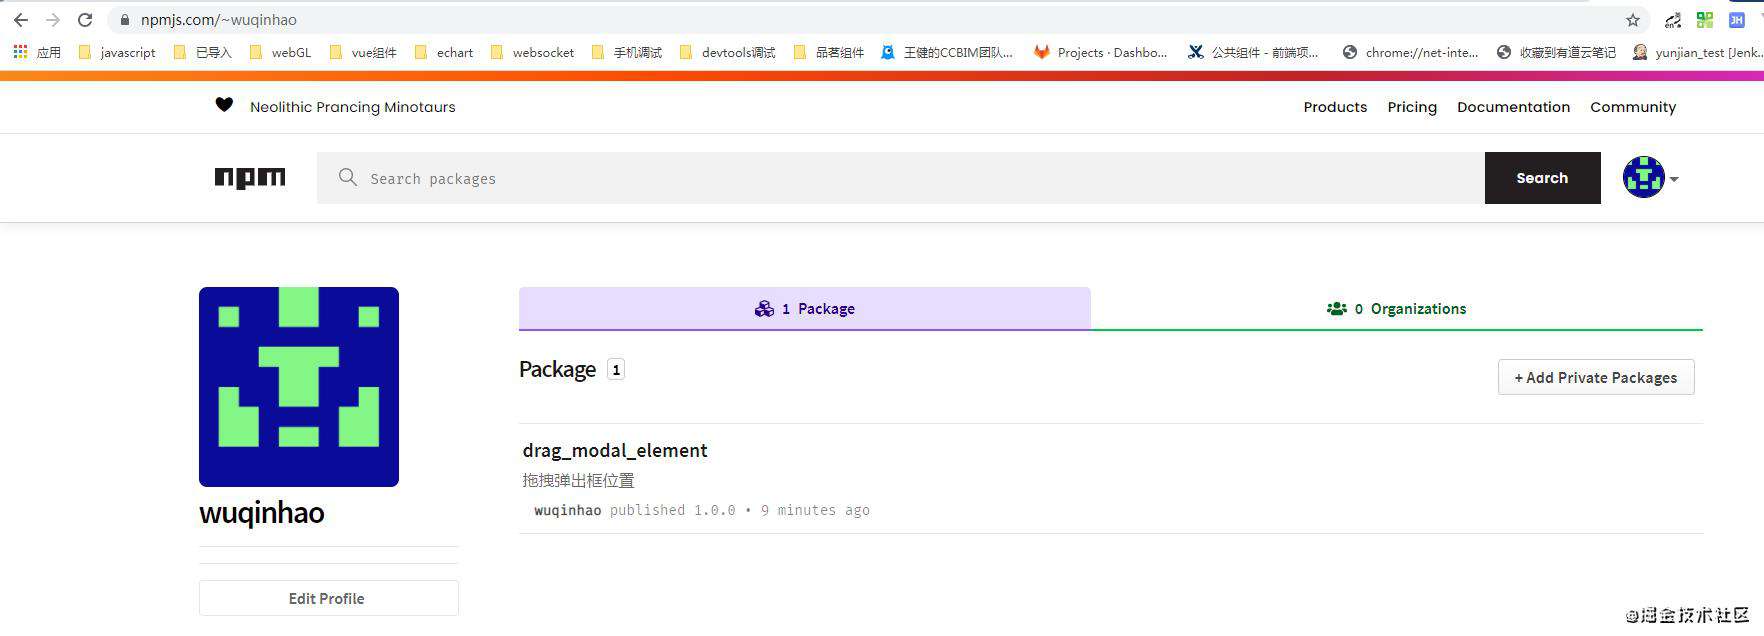The image size is (1764, 636).
Task: Open the apps grid bookmark icon
Action: click(20, 52)
